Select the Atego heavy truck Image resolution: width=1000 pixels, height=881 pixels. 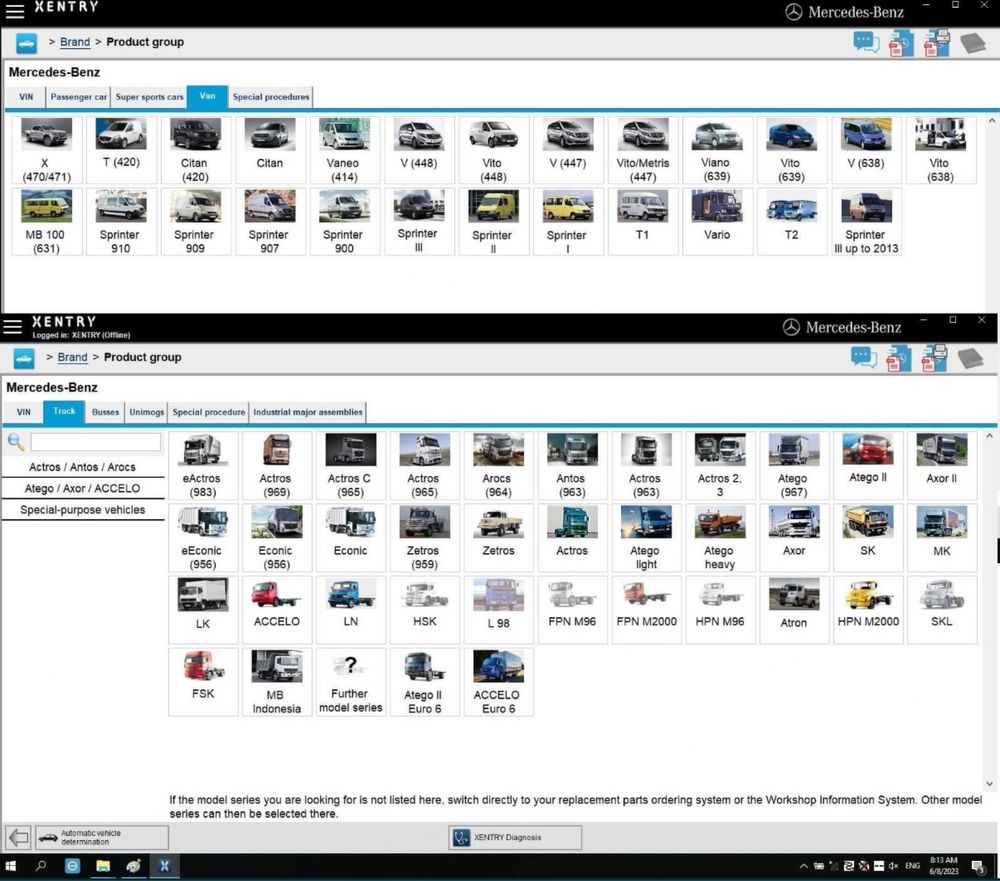pos(719,538)
